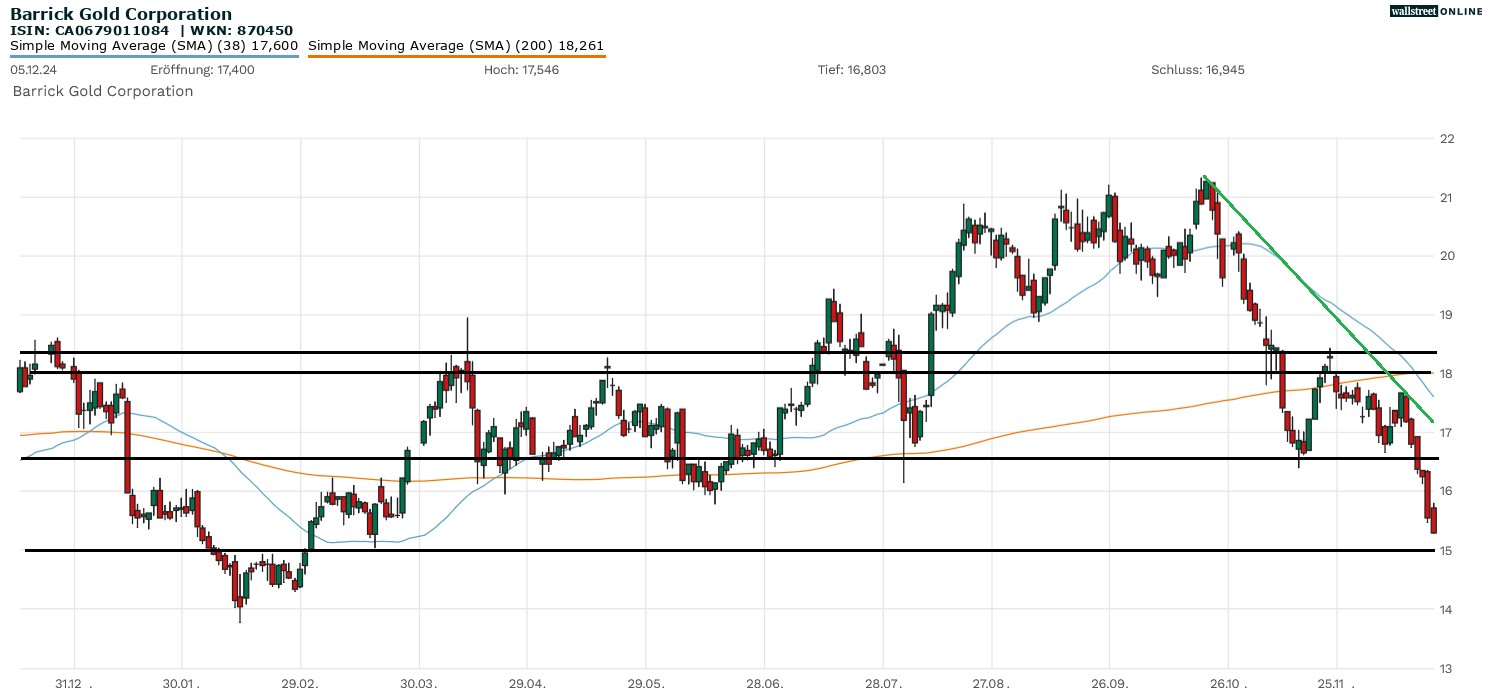
Task: Click the SMA (38) 17,600 legend label
Action: click(154, 46)
